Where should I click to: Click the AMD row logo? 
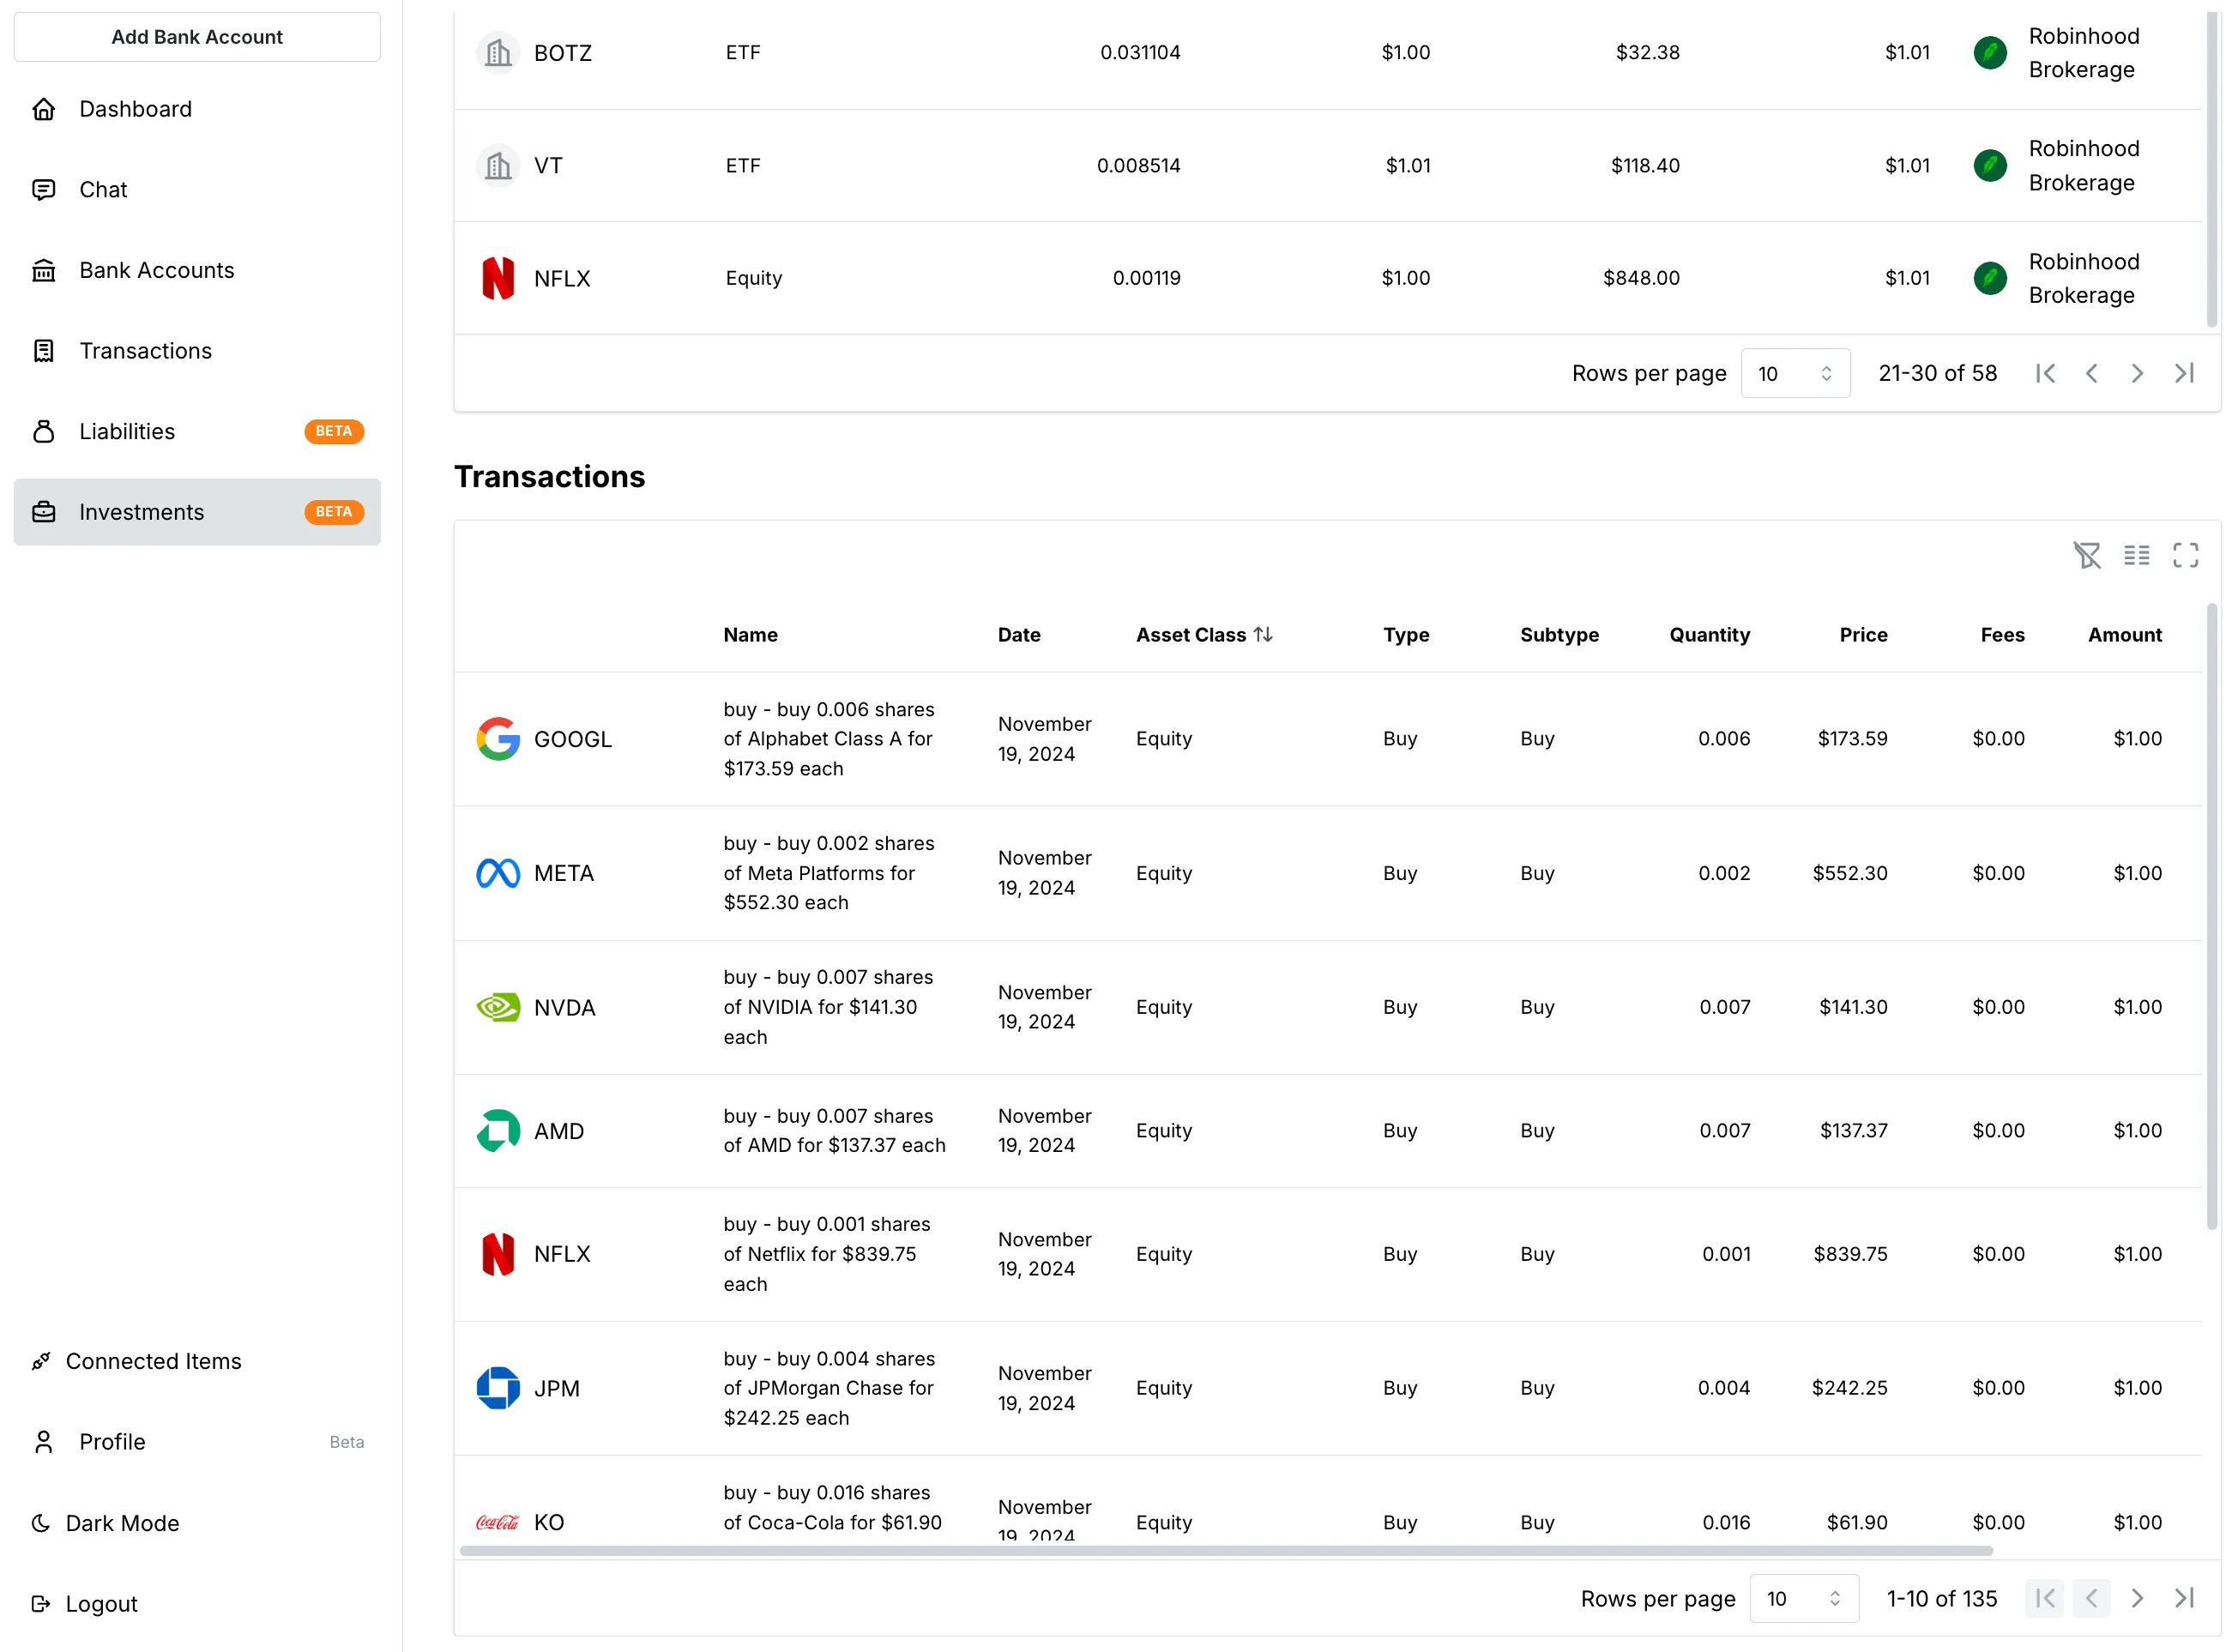tap(498, 1132)
